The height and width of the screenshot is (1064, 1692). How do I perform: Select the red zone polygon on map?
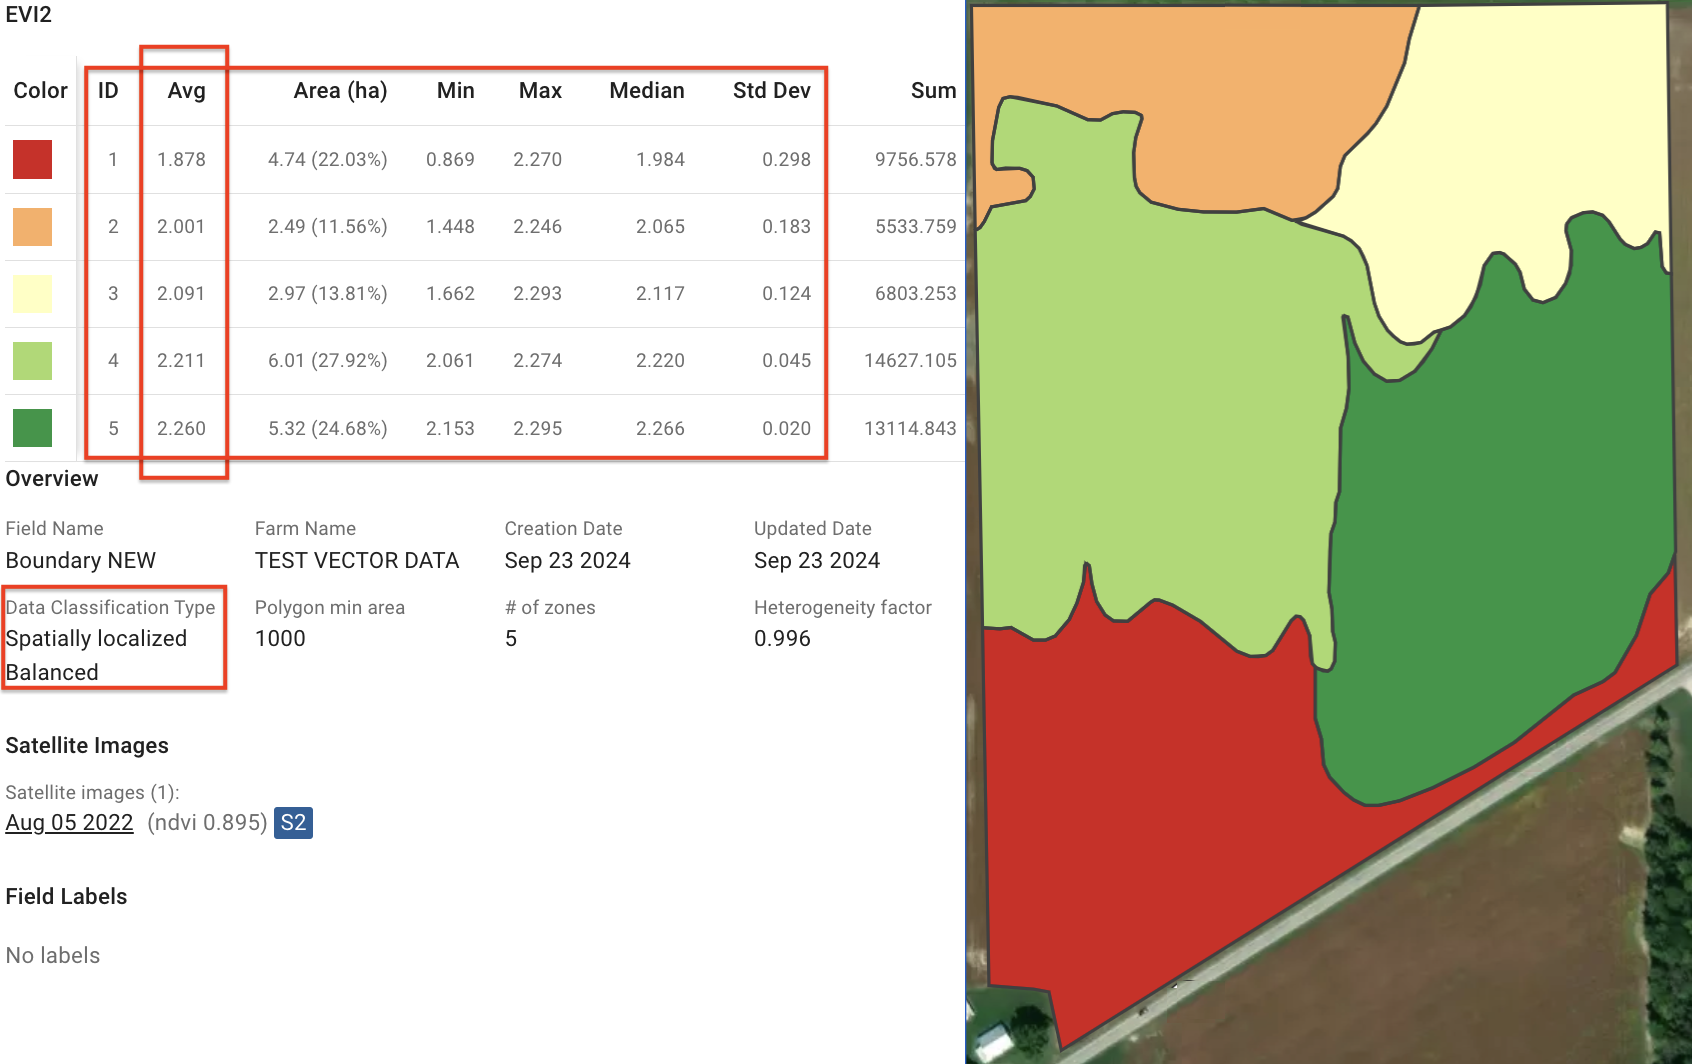click(x=1150, y=800)
